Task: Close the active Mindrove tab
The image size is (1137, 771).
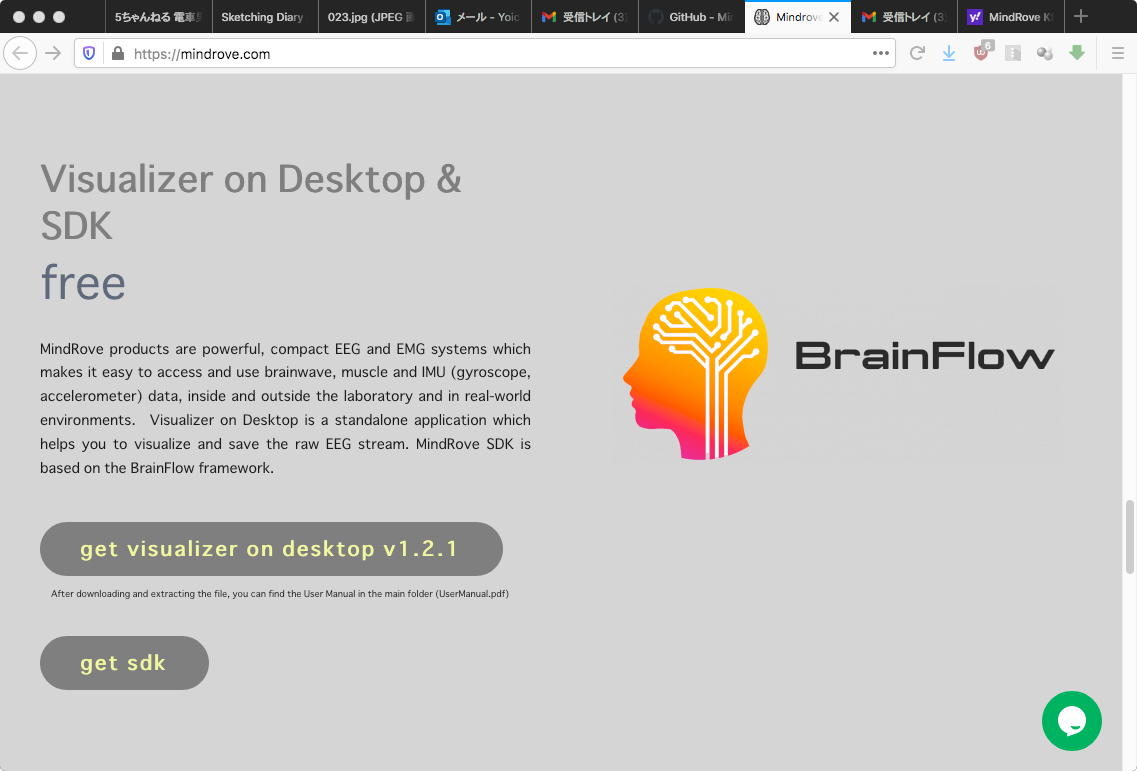Action: [834, 17]
